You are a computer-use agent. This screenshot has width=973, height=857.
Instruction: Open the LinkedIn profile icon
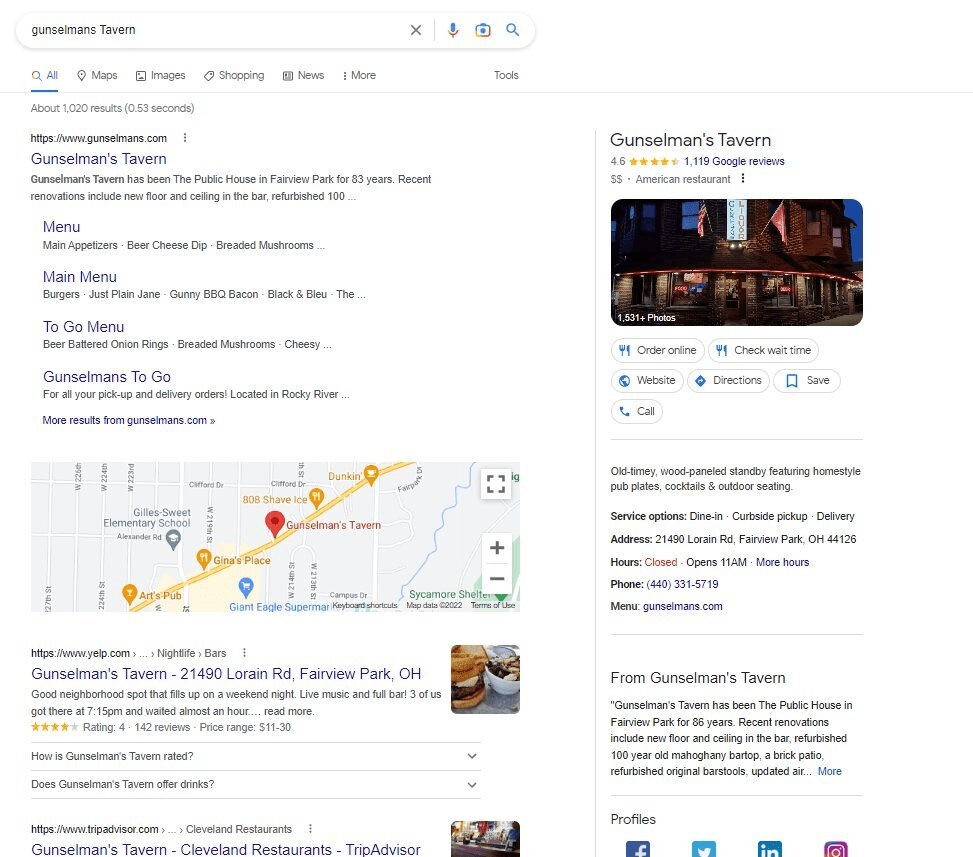(x=769, y=850)
